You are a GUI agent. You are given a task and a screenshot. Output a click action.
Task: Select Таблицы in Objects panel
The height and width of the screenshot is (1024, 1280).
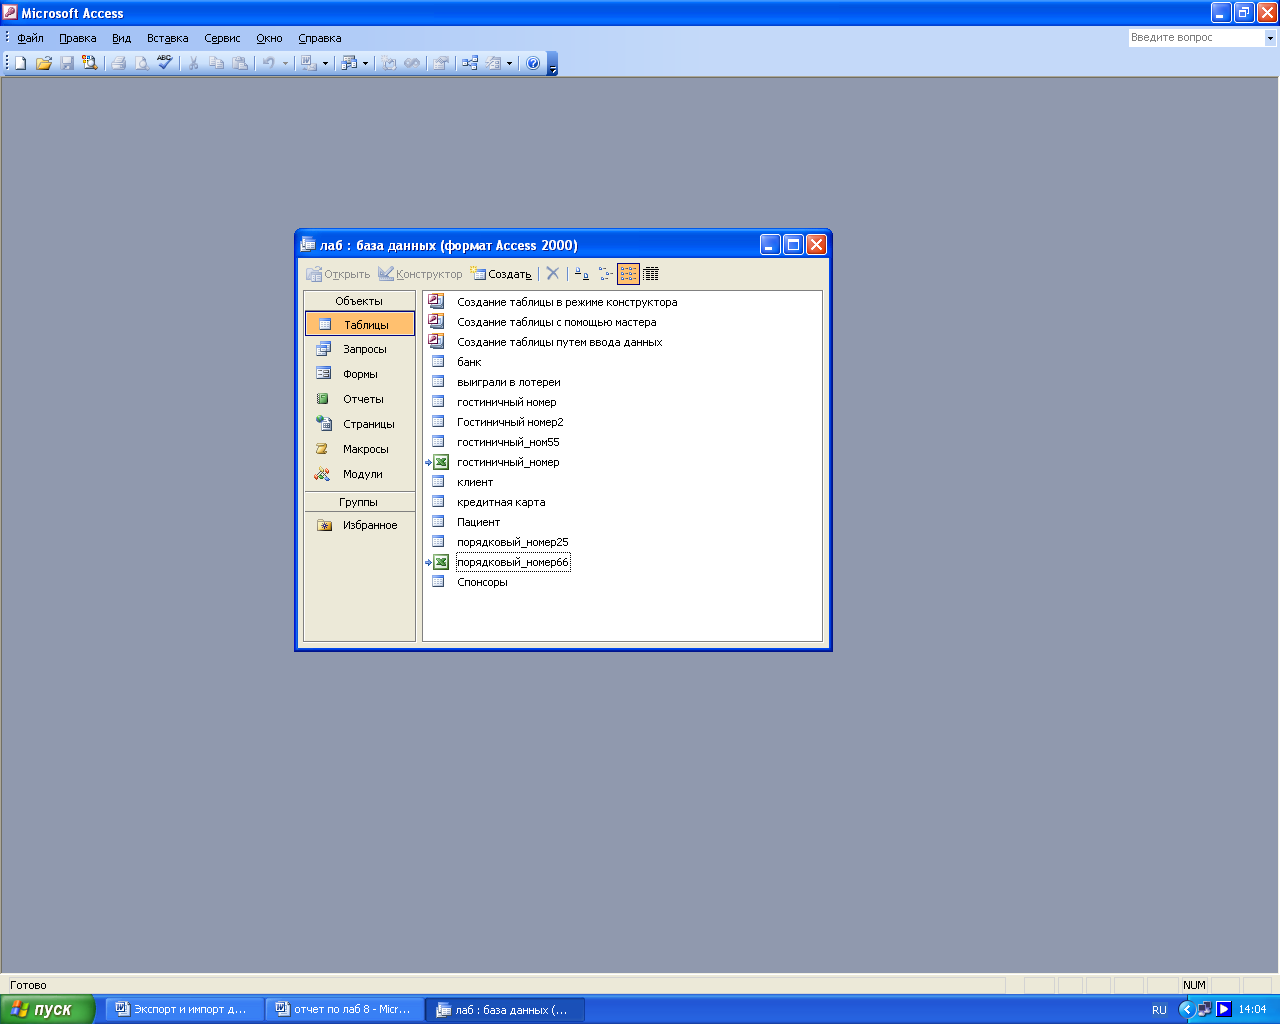click(360, 324)
